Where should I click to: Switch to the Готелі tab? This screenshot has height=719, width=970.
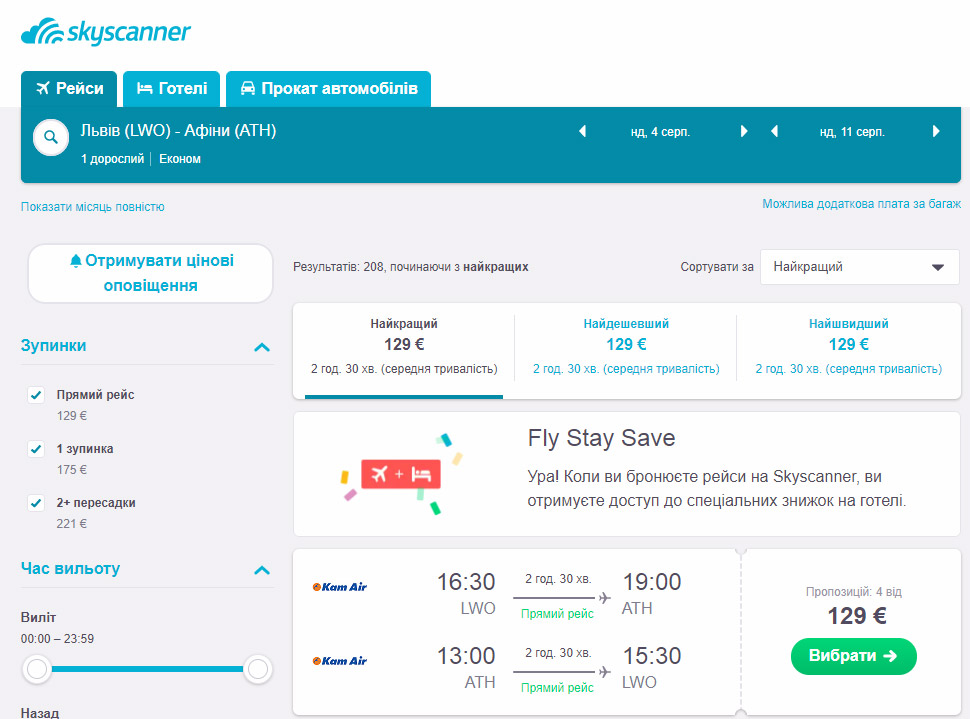click(x=171, y=88)
